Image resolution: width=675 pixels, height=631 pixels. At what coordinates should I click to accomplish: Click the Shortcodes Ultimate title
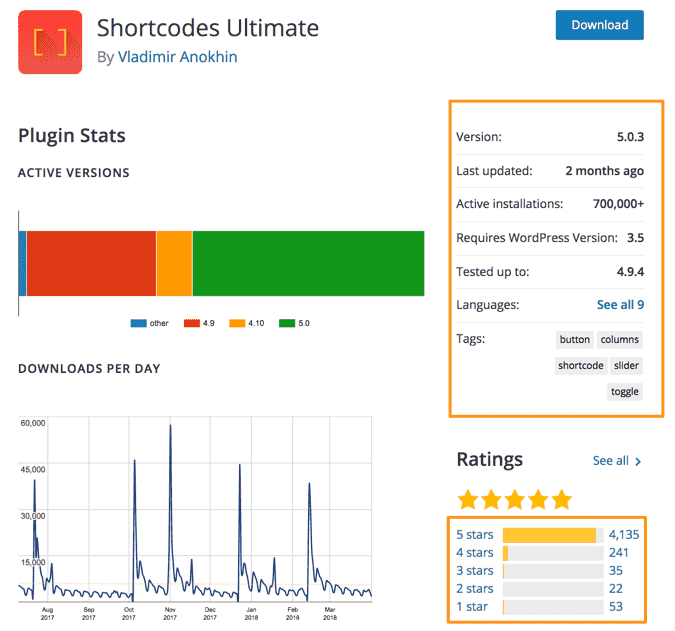(x=208, y=28)
